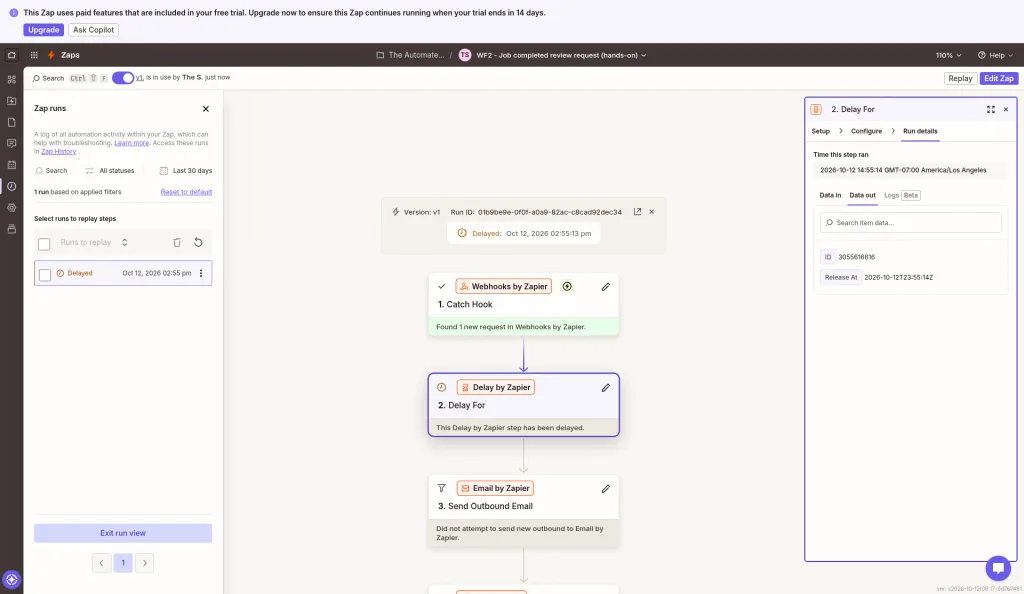Image resolution: width=1024 pixels, height=594 pixels.
Task: Open the Copilot sparkle icon at bottom-left
Action: [x=11, y=579]
